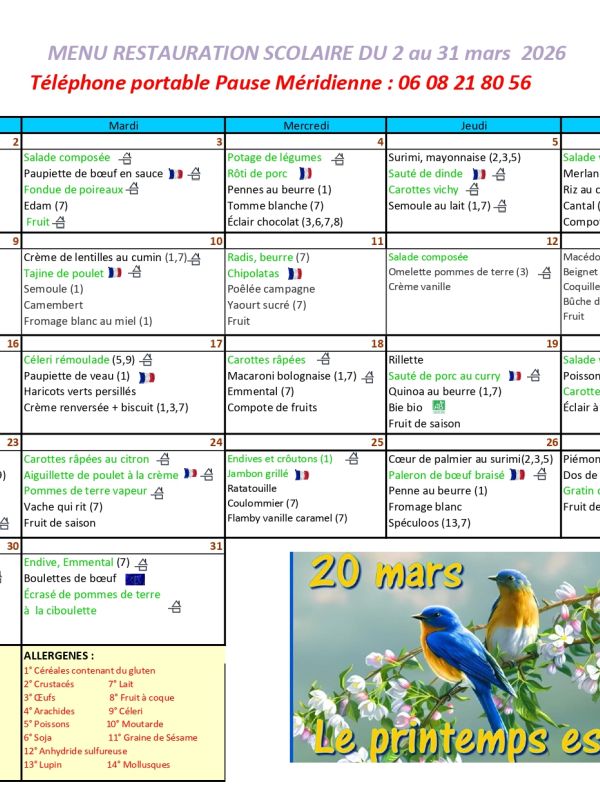
Task: Click the French flag beside Paleron de bœuf braisé
Action: coord(517,475)
